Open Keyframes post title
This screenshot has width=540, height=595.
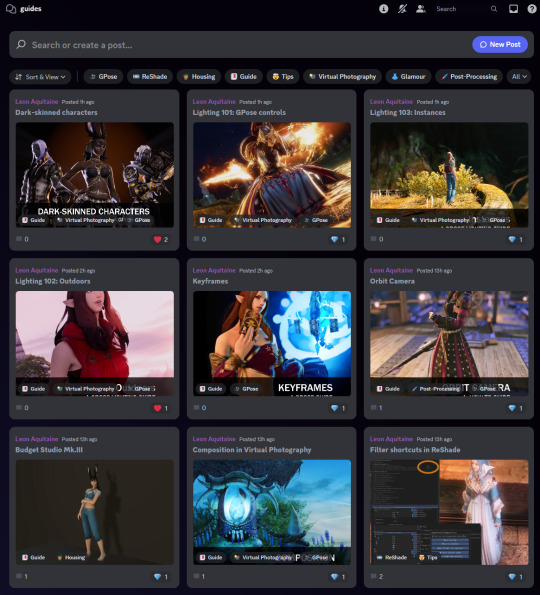coord(210,281)
